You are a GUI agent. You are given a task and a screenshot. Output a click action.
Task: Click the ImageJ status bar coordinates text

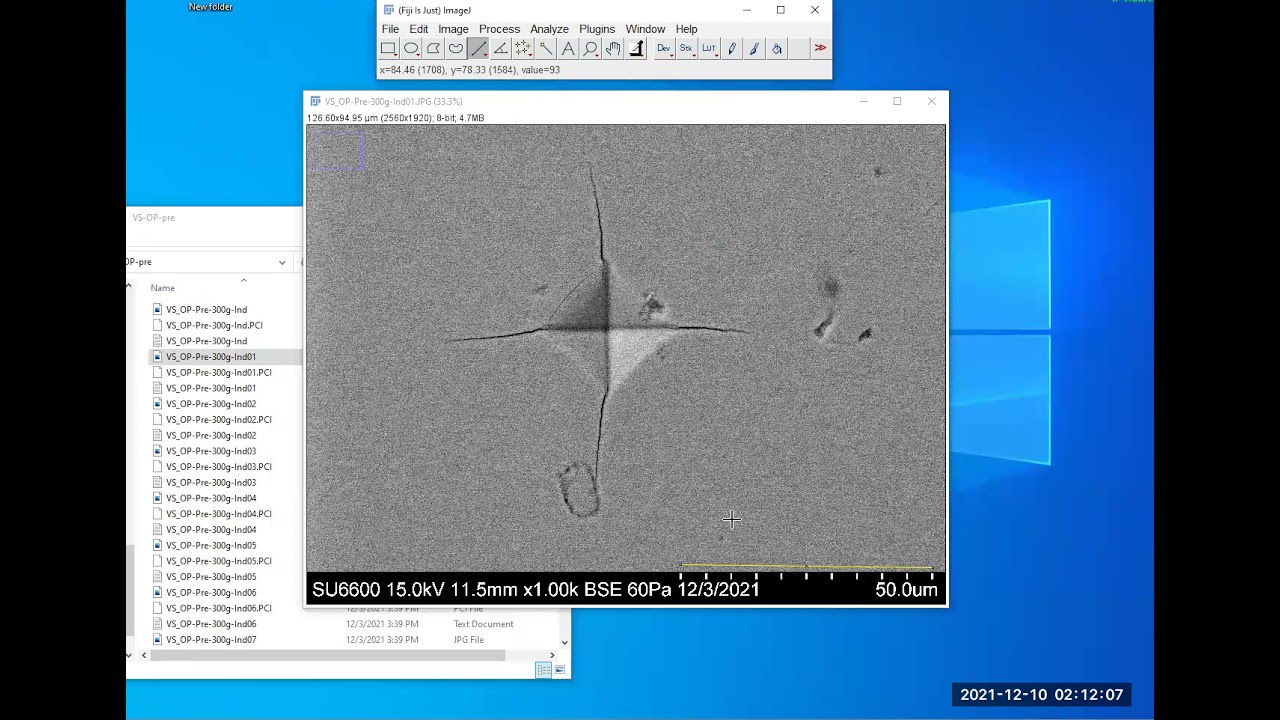pyautogui.click(x=470, y=70)
